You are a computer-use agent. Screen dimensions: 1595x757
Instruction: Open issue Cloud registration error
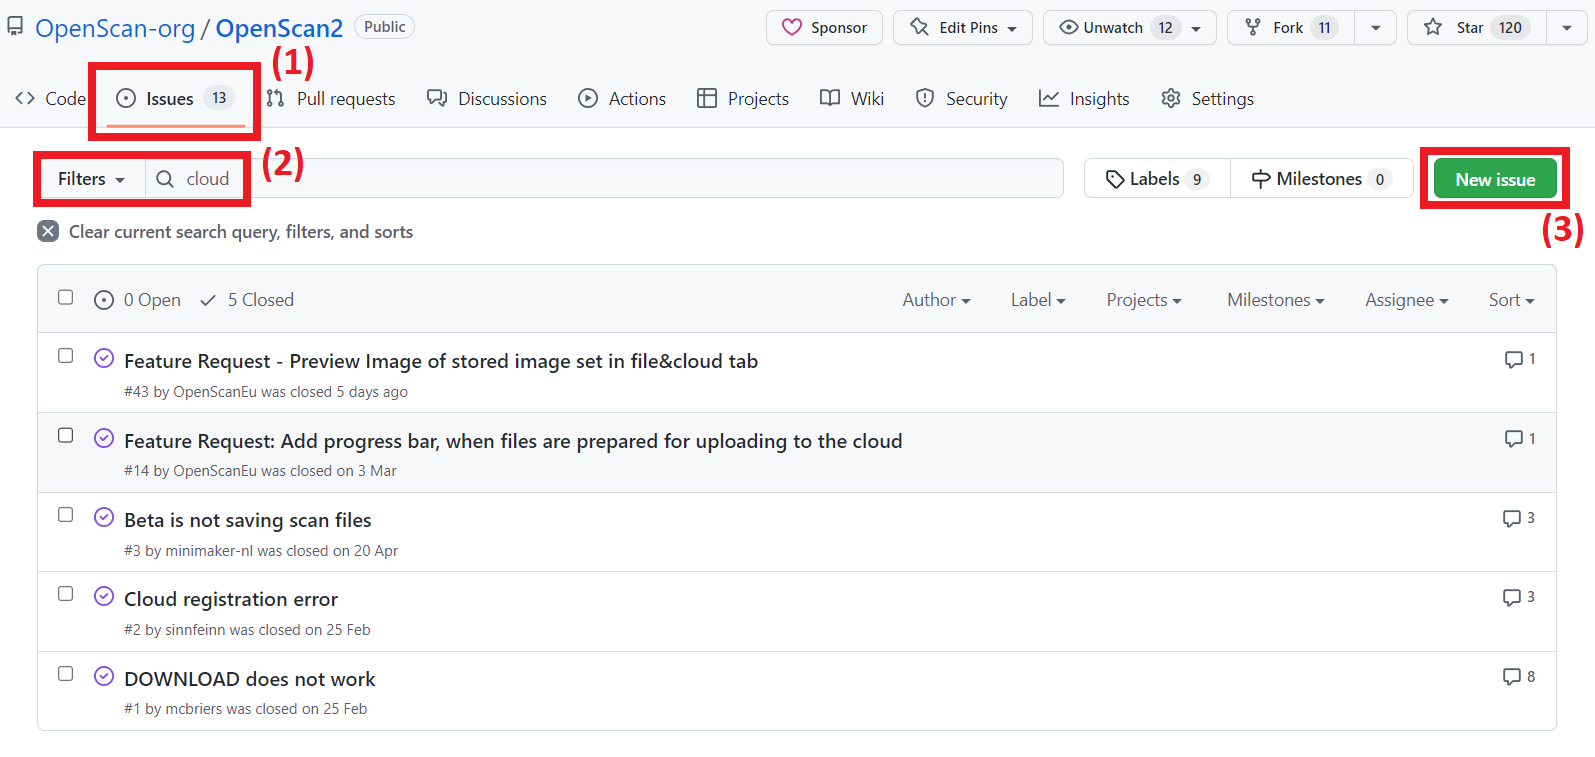pos(231,599)
